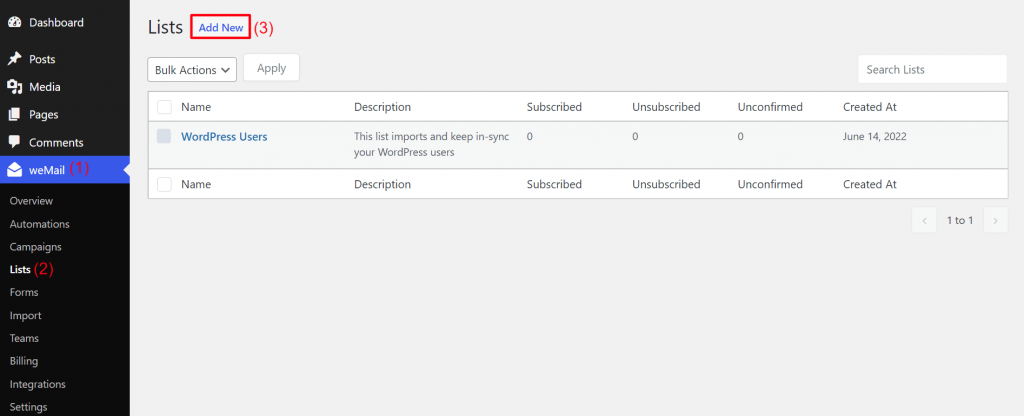Viewport: 1024px width, 416px height.
Task: Check the WordPress Users row checkbox
Action: click(165, 136)
